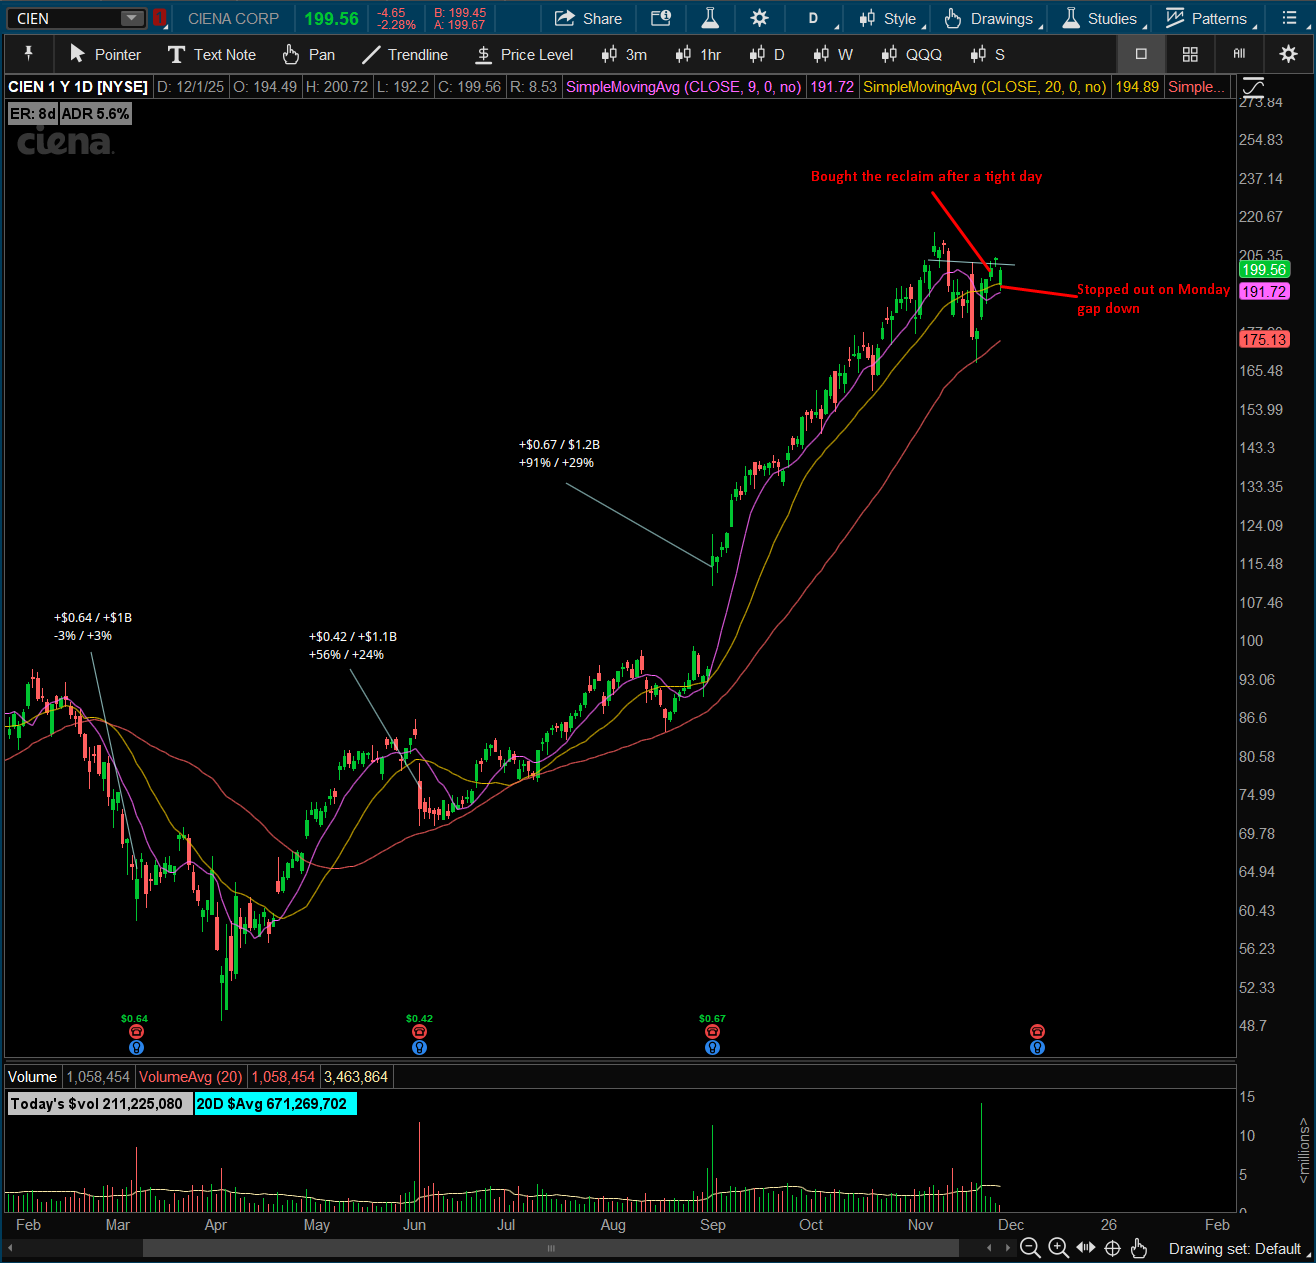Click the right scroll arrow button

1006,1248
